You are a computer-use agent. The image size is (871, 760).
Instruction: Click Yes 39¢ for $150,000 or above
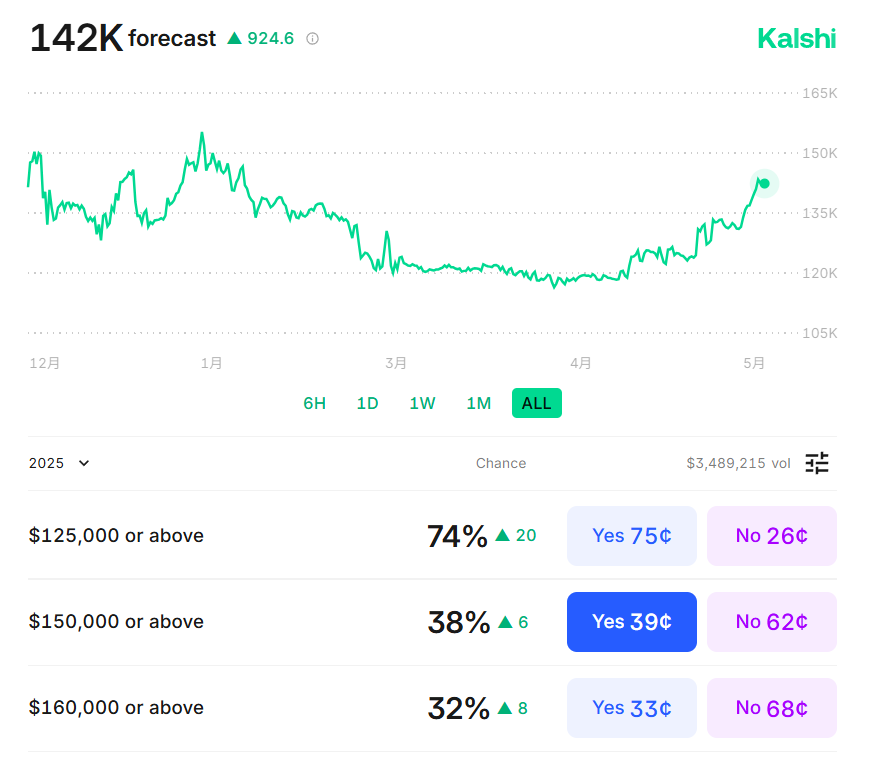pyautogui.click(x=631, y=622)
